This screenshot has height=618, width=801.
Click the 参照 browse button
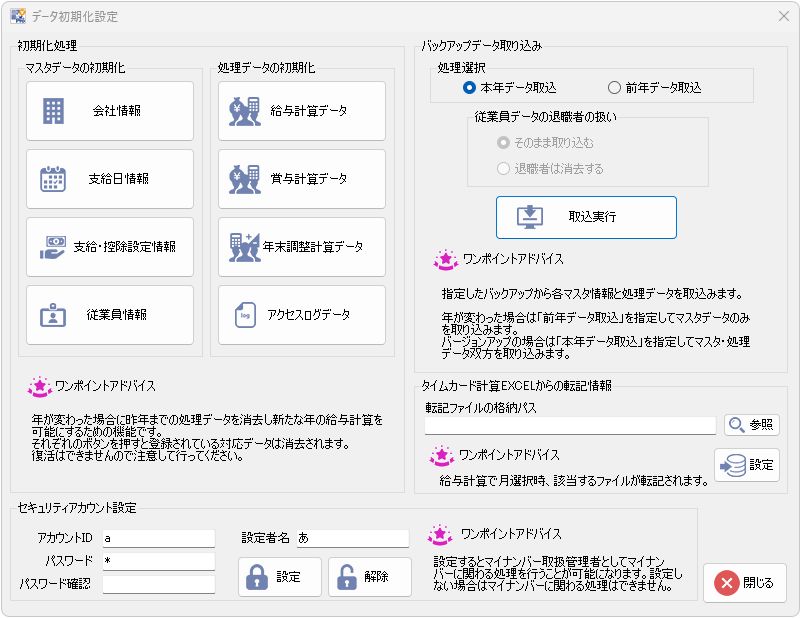click(752, 425)
